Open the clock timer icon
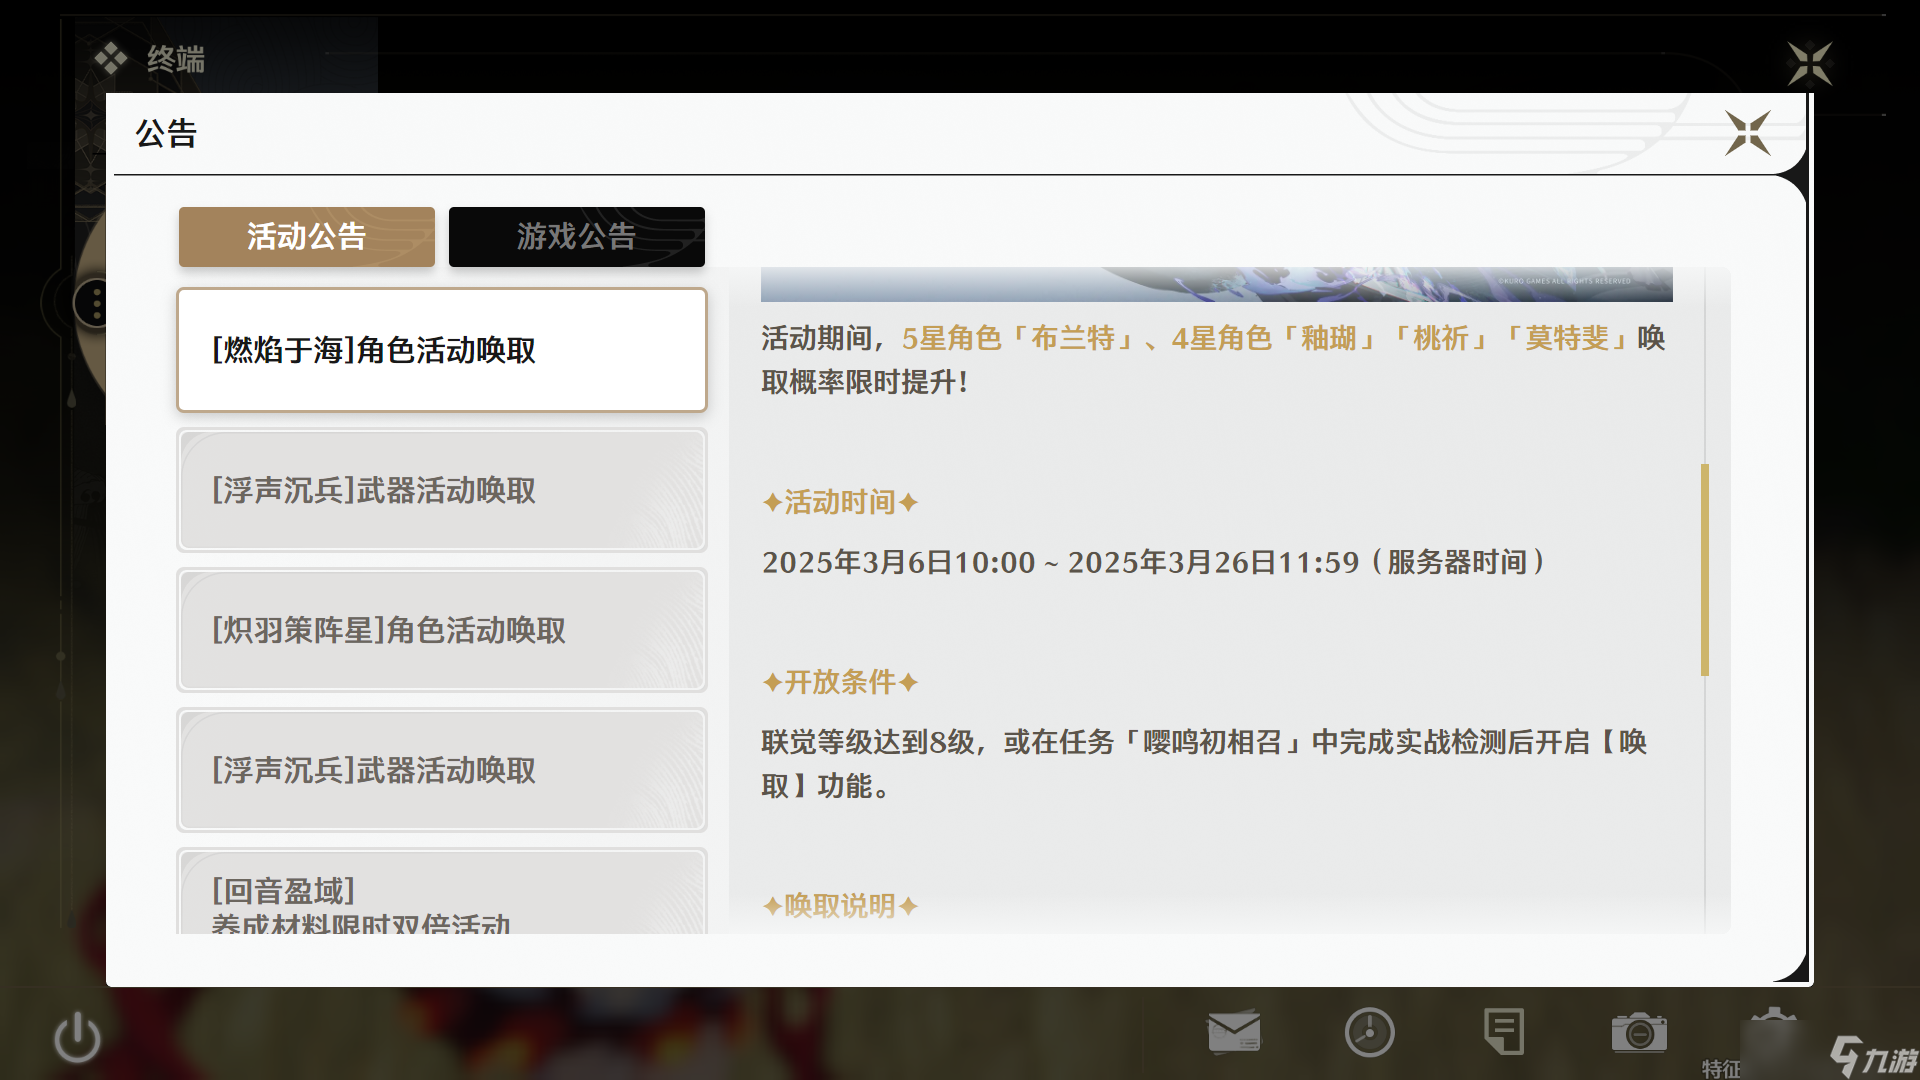 click(x=1369, y=1031)
